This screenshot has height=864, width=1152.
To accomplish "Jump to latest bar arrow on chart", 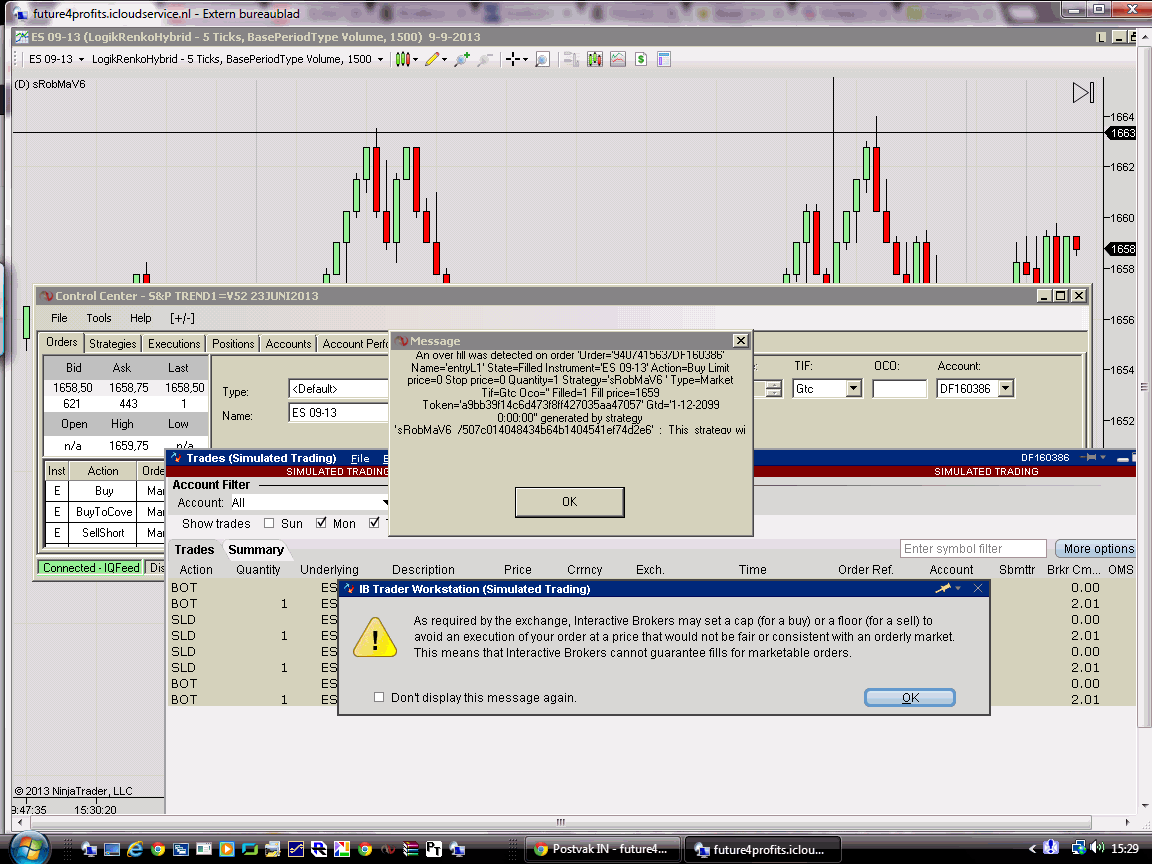I will tap(1083, 93).
